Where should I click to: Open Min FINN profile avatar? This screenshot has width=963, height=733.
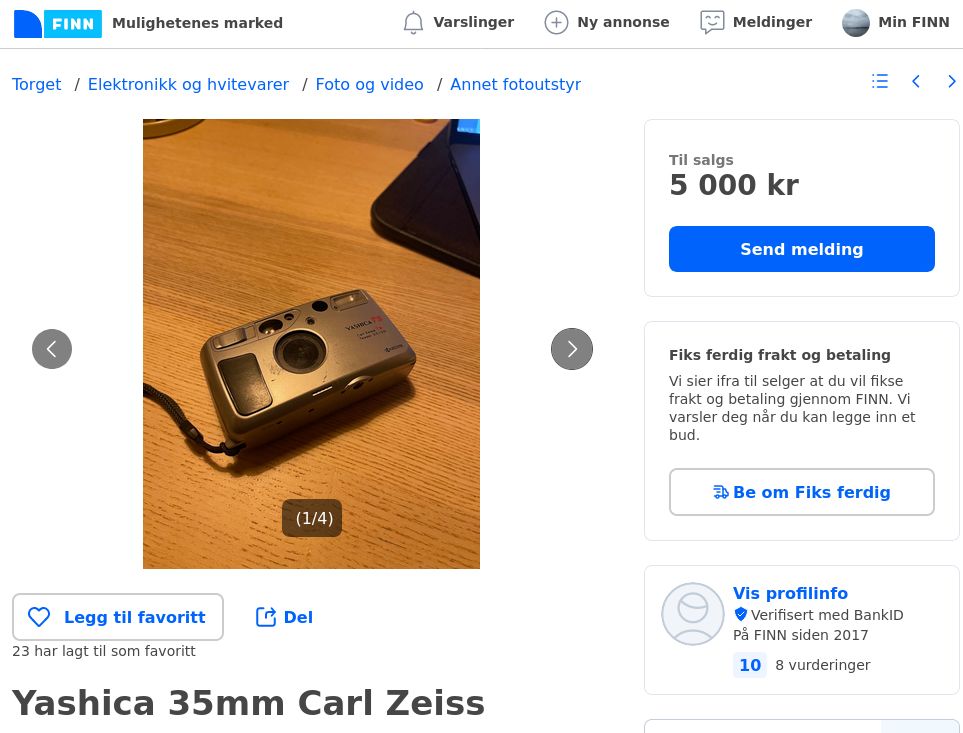click(856, 23)
